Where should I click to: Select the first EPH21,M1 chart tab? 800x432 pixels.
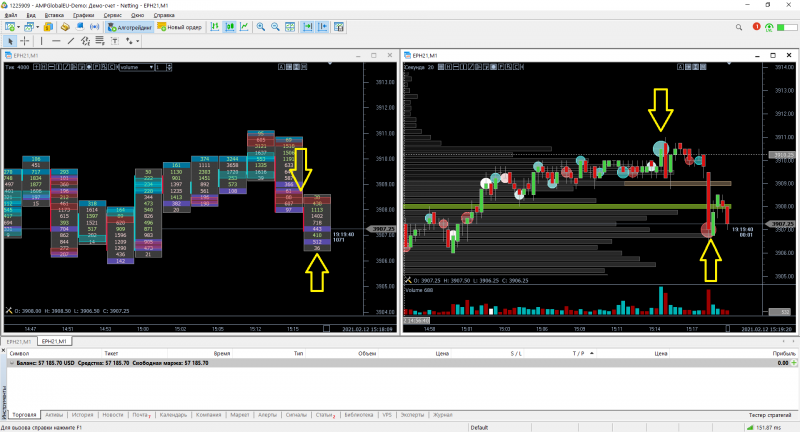[x=19, y=342]
